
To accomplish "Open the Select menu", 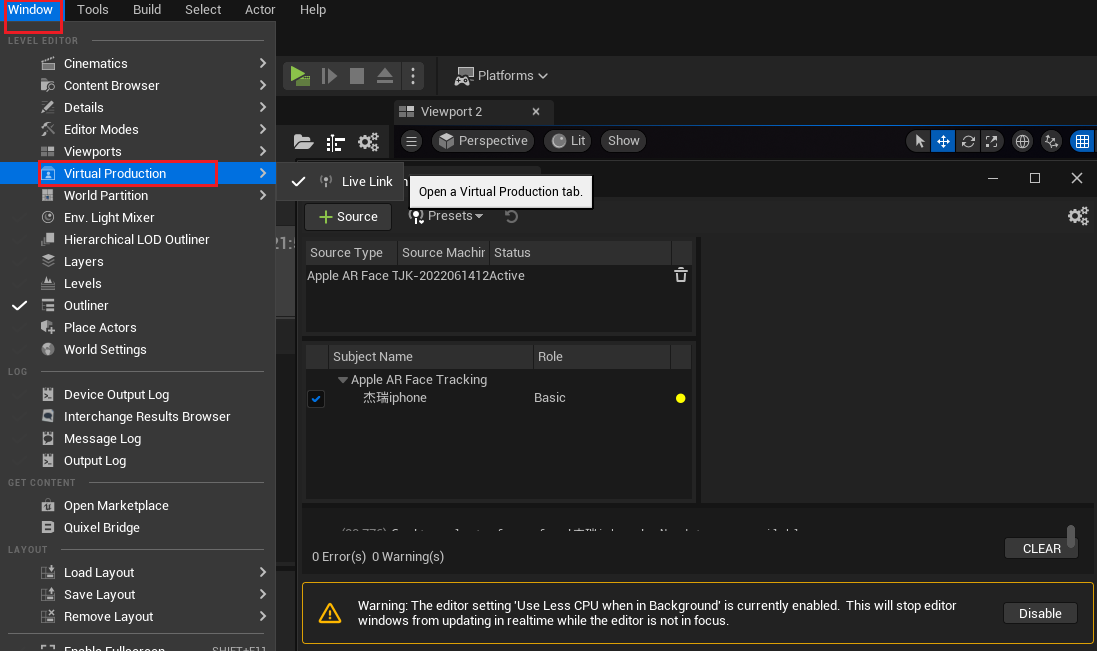I will pos(203,10).
